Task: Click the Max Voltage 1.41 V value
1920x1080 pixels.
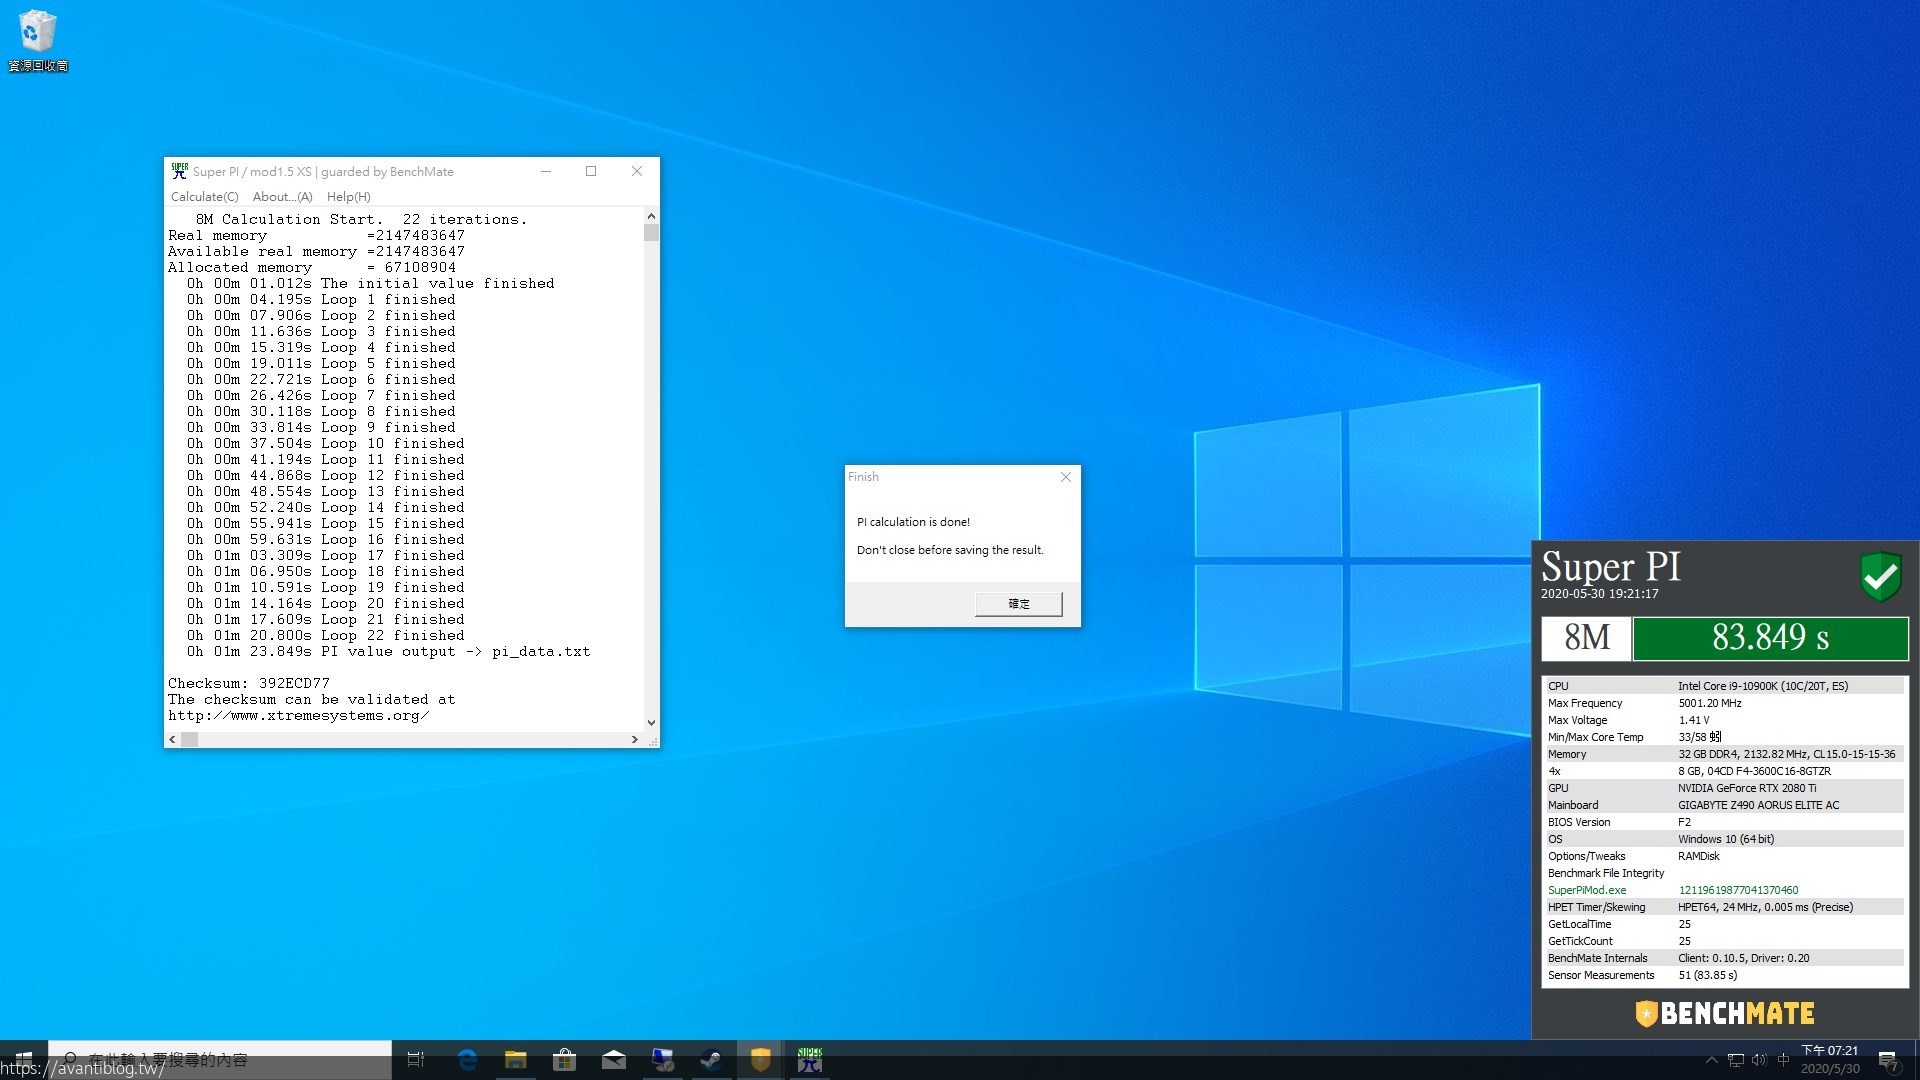Action: (x=1694, y=720)
